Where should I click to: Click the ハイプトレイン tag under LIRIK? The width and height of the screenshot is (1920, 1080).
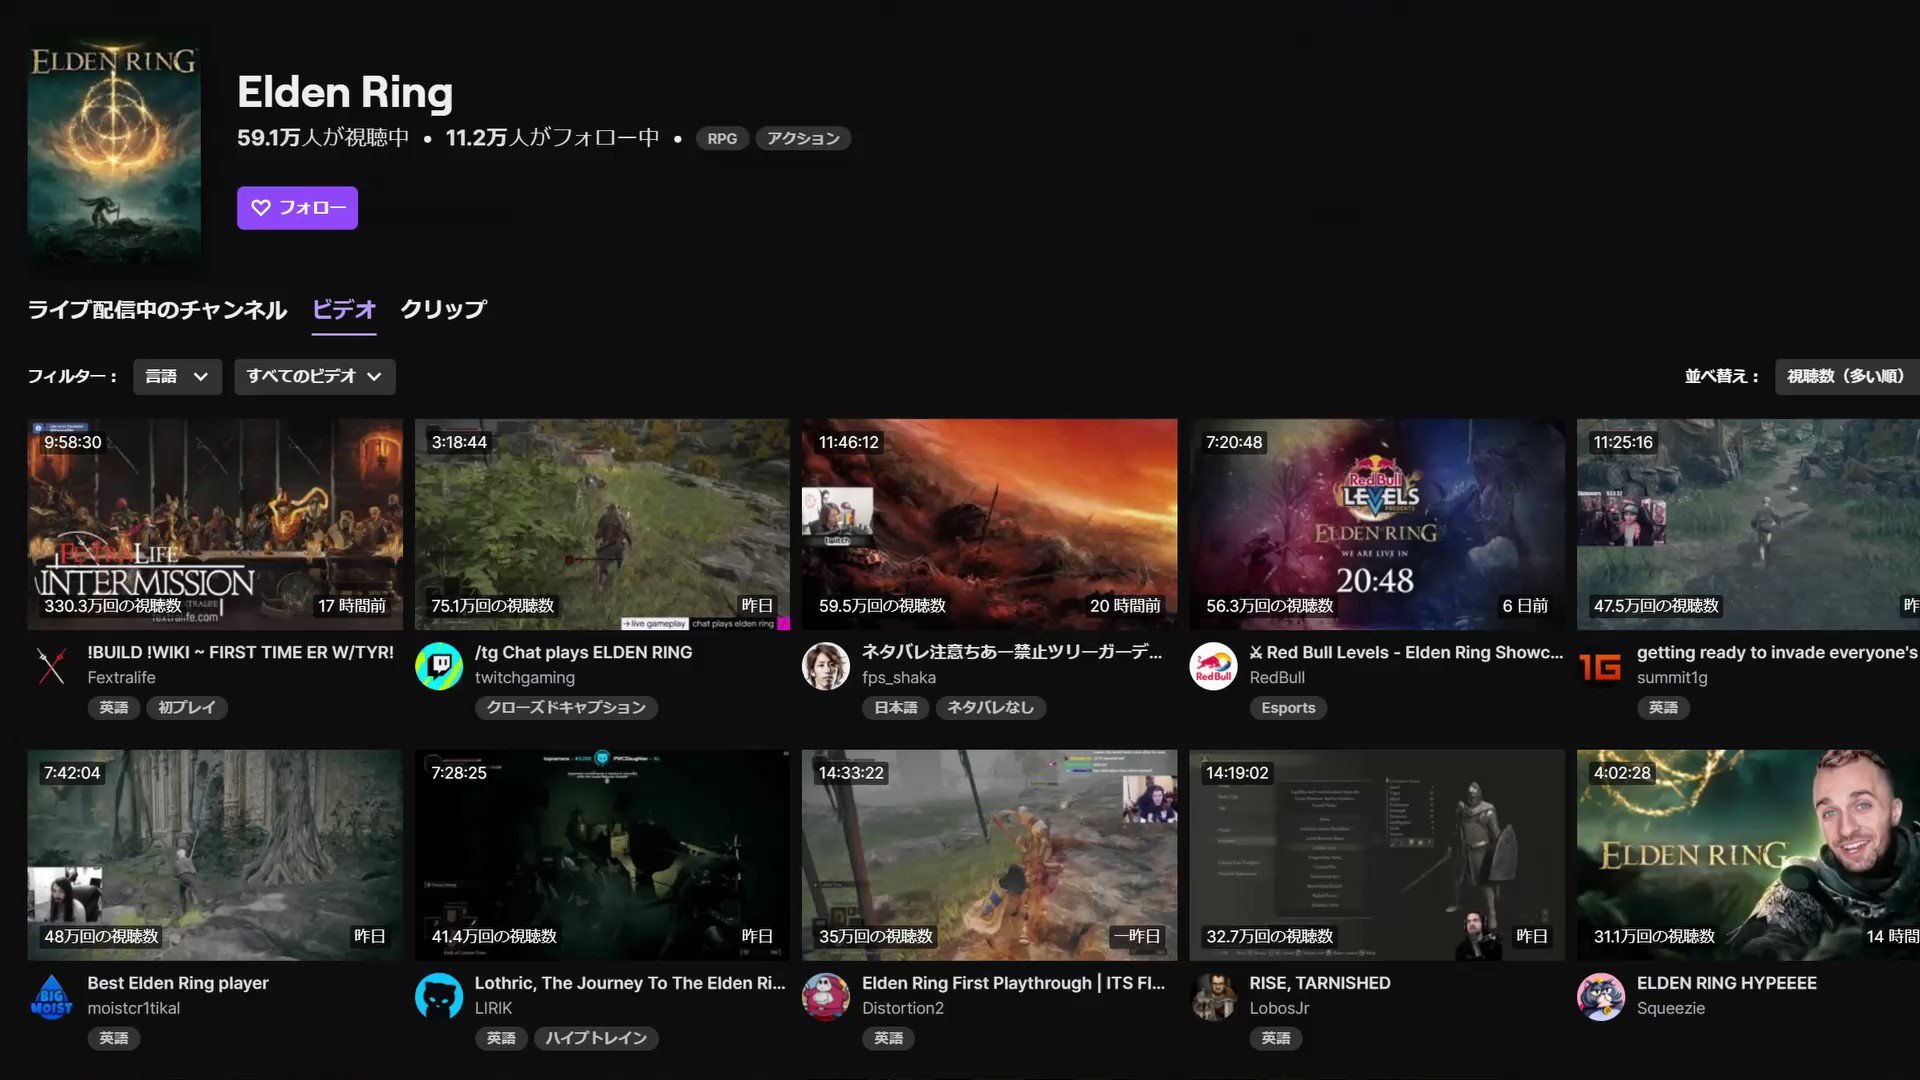click(x=596, y=1039)
